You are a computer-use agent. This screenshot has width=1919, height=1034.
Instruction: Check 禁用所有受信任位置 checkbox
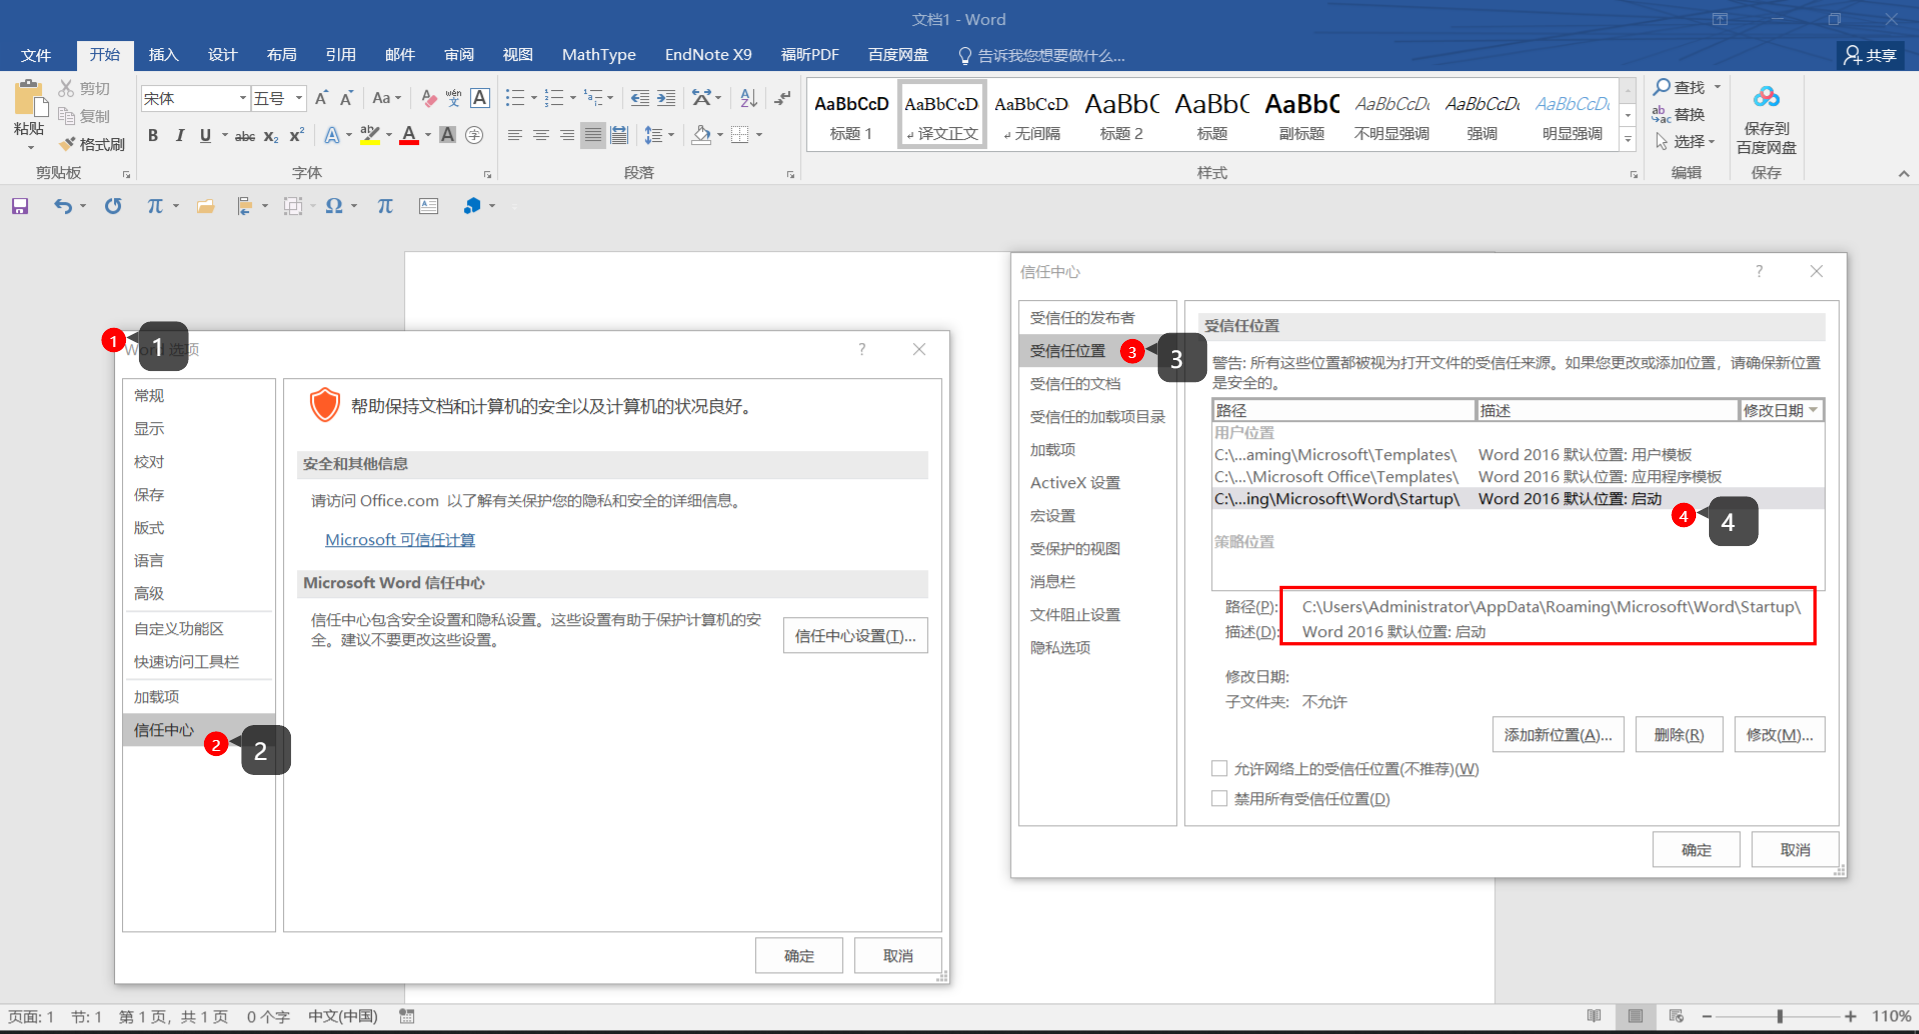pyautogui.click(x=1219, y=799)
